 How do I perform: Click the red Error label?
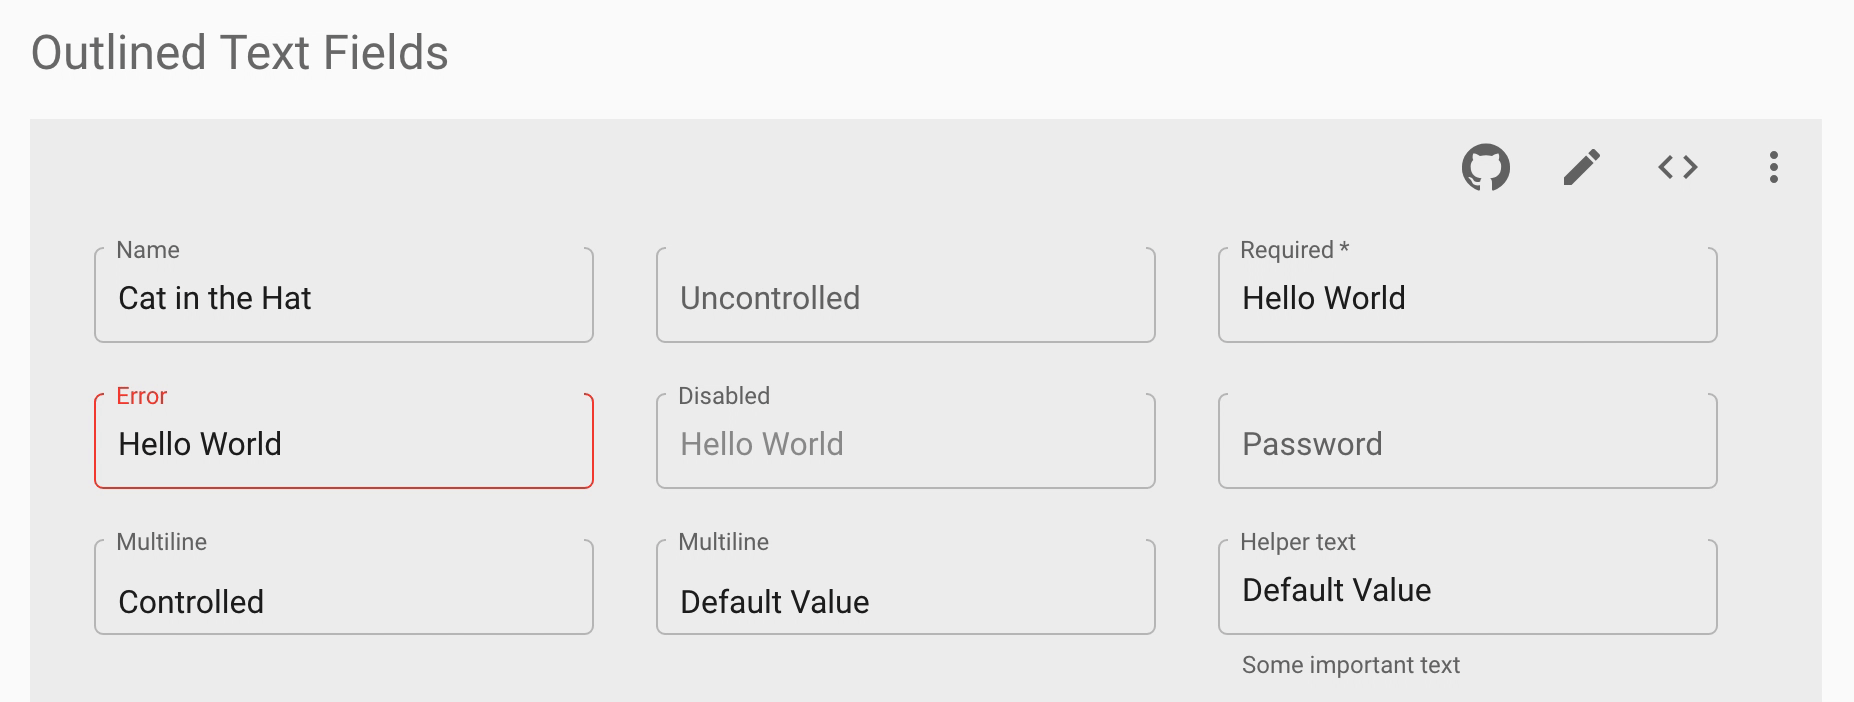coord(141,396)
